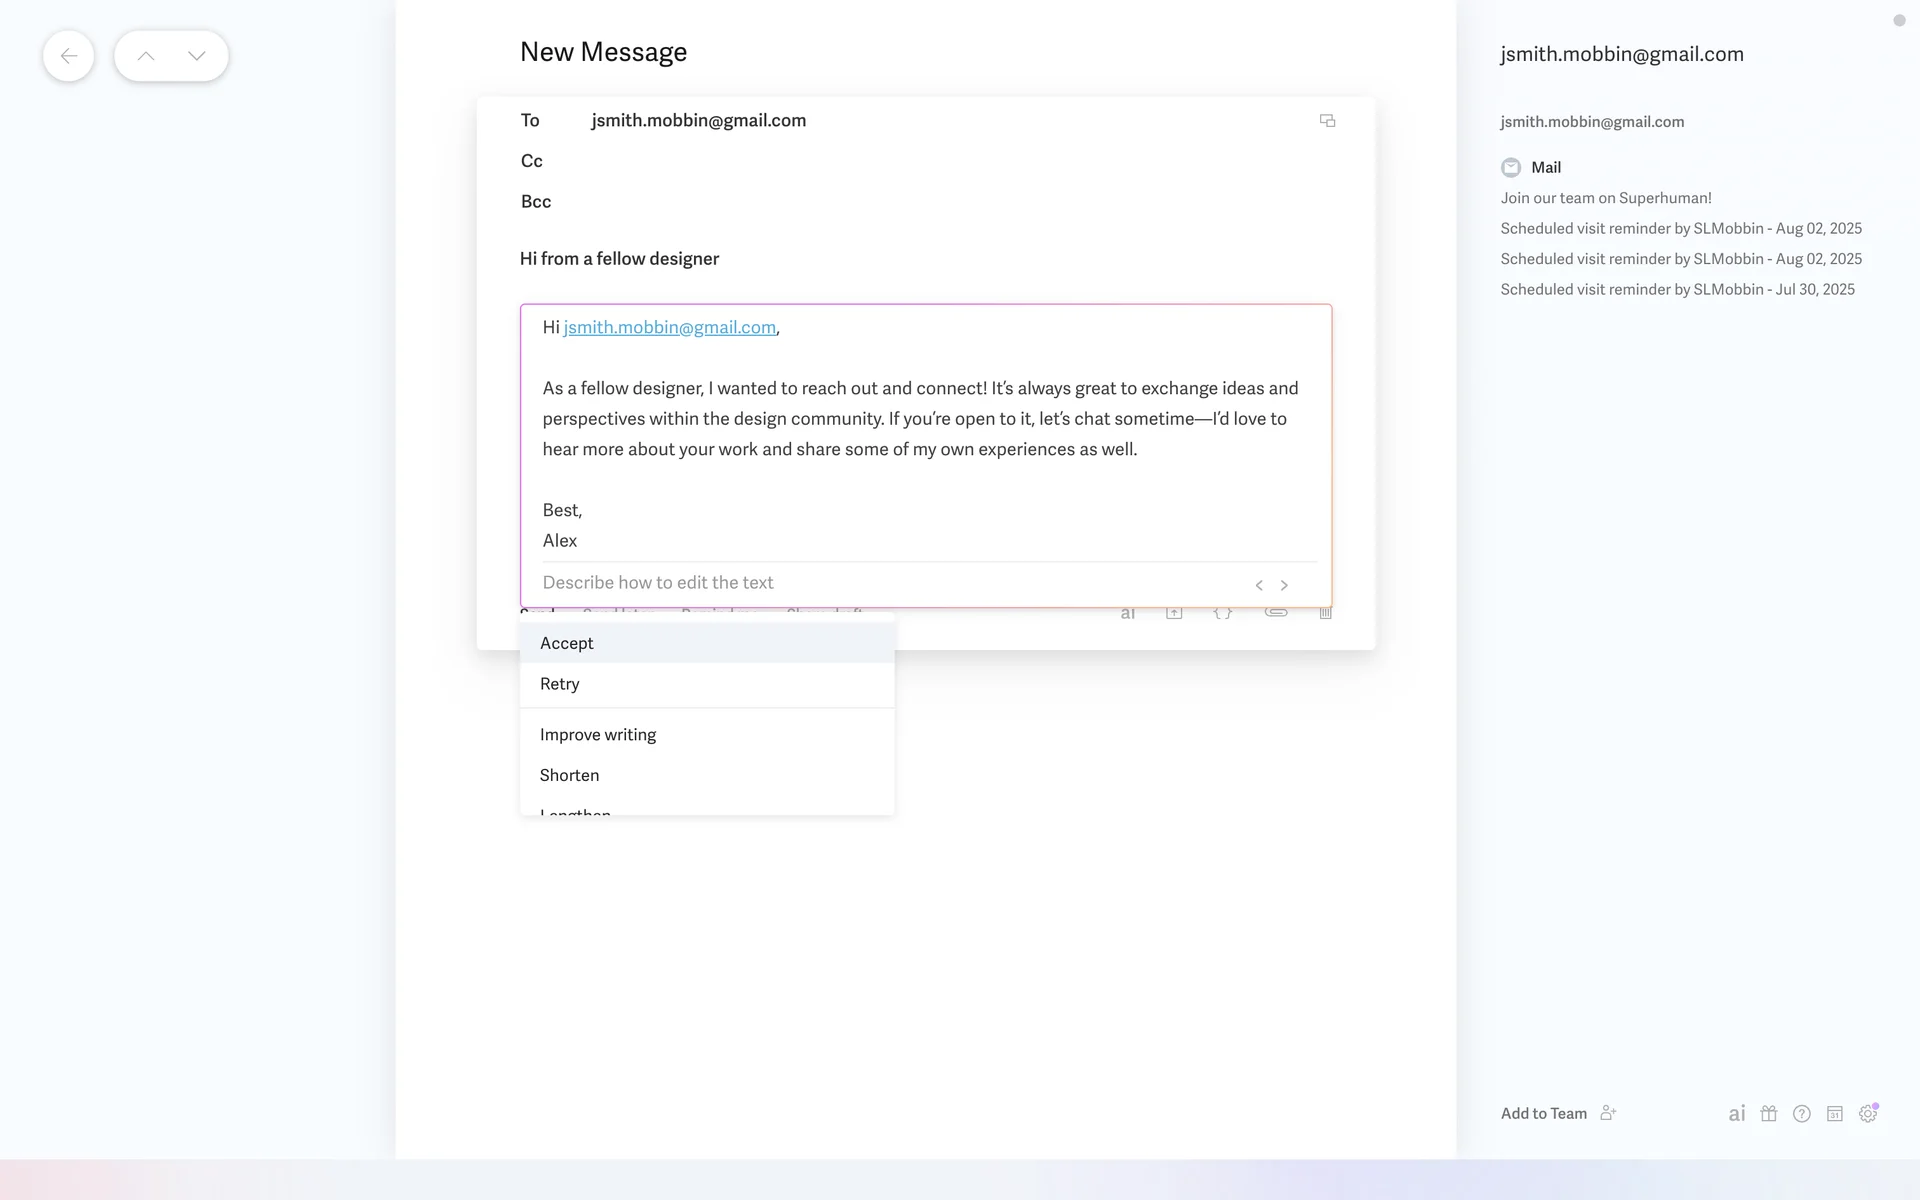Click the Mail envelope icon in sidebar
This screenshot has width=1920, height=1200.
[1511, 168]
